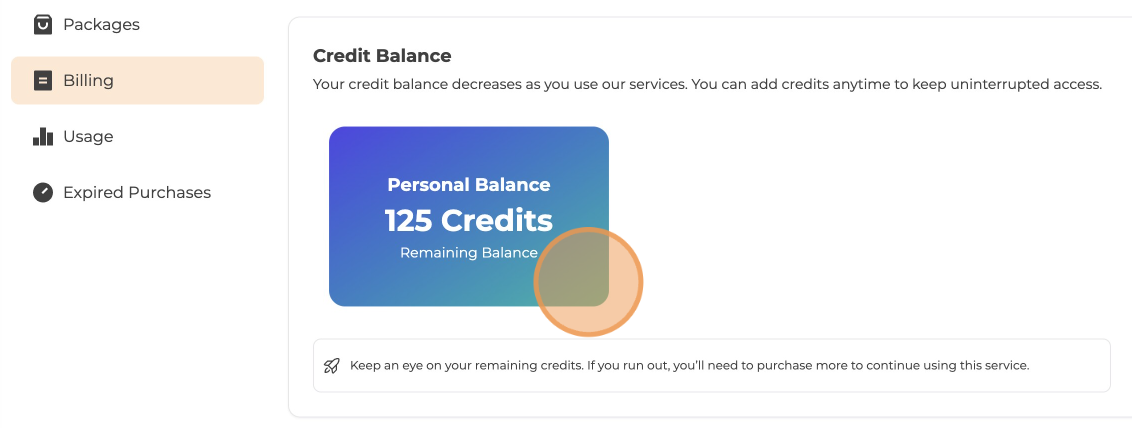
Task: Click the orange circle highlight on card corner
Action: [588, 282]
